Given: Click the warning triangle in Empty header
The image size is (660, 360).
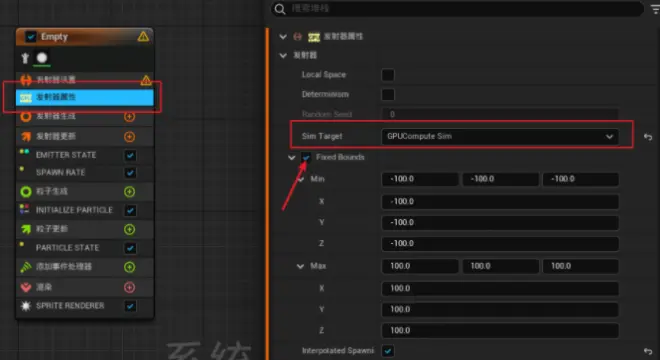Looking at the screenshot, I should coord(143,37).
